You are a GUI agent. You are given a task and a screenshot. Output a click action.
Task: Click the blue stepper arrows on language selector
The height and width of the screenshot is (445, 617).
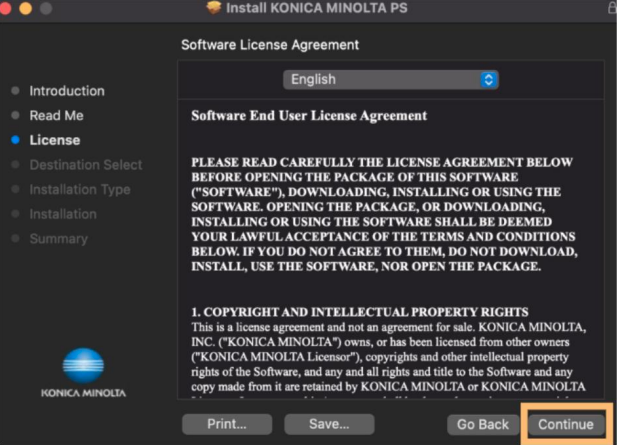[489, 80]
